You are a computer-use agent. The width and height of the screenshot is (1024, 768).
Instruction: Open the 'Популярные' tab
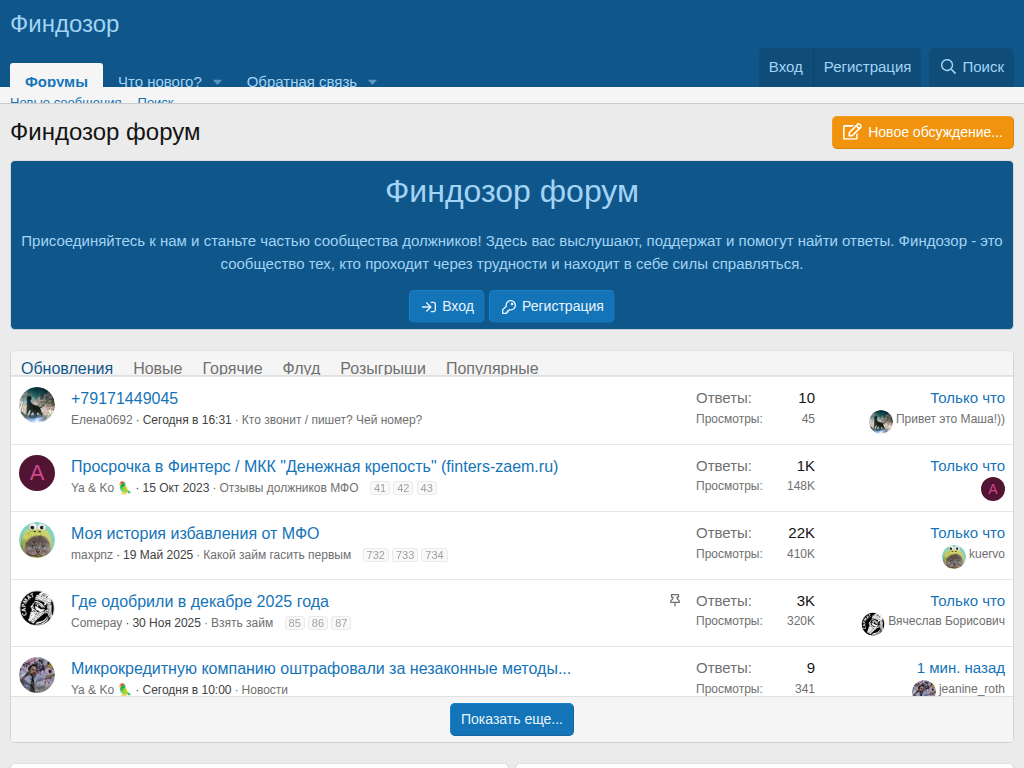coord(492,368)
